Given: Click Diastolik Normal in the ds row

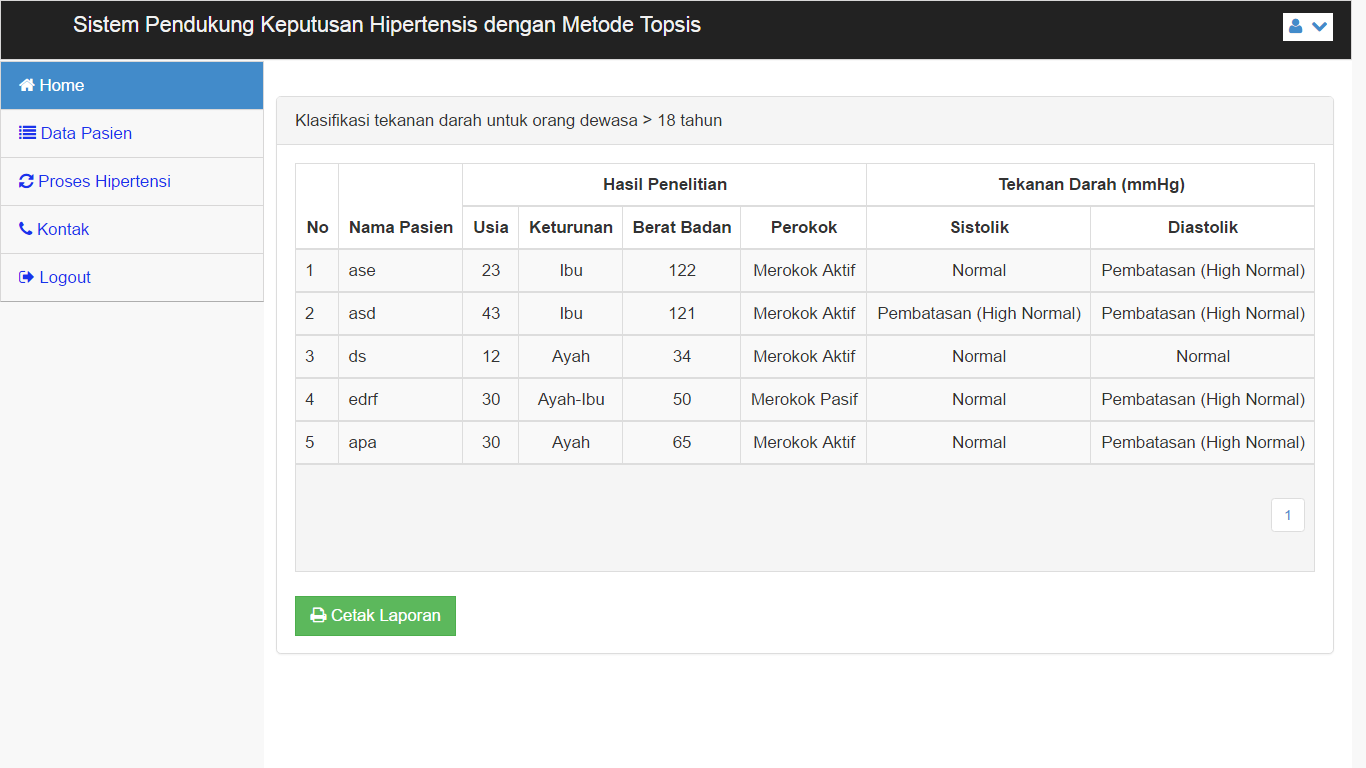Looking at the screenshot, I should pyautogui.click(x=1203, y=356).
